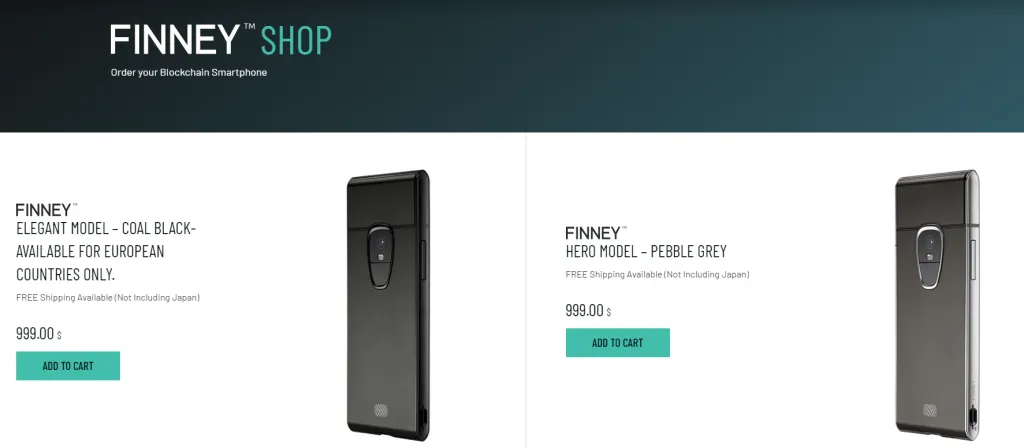The image size is (1024, 448).
Task: Click FINNEY logo above the Hero Model
Action: [x=596, y=232]
